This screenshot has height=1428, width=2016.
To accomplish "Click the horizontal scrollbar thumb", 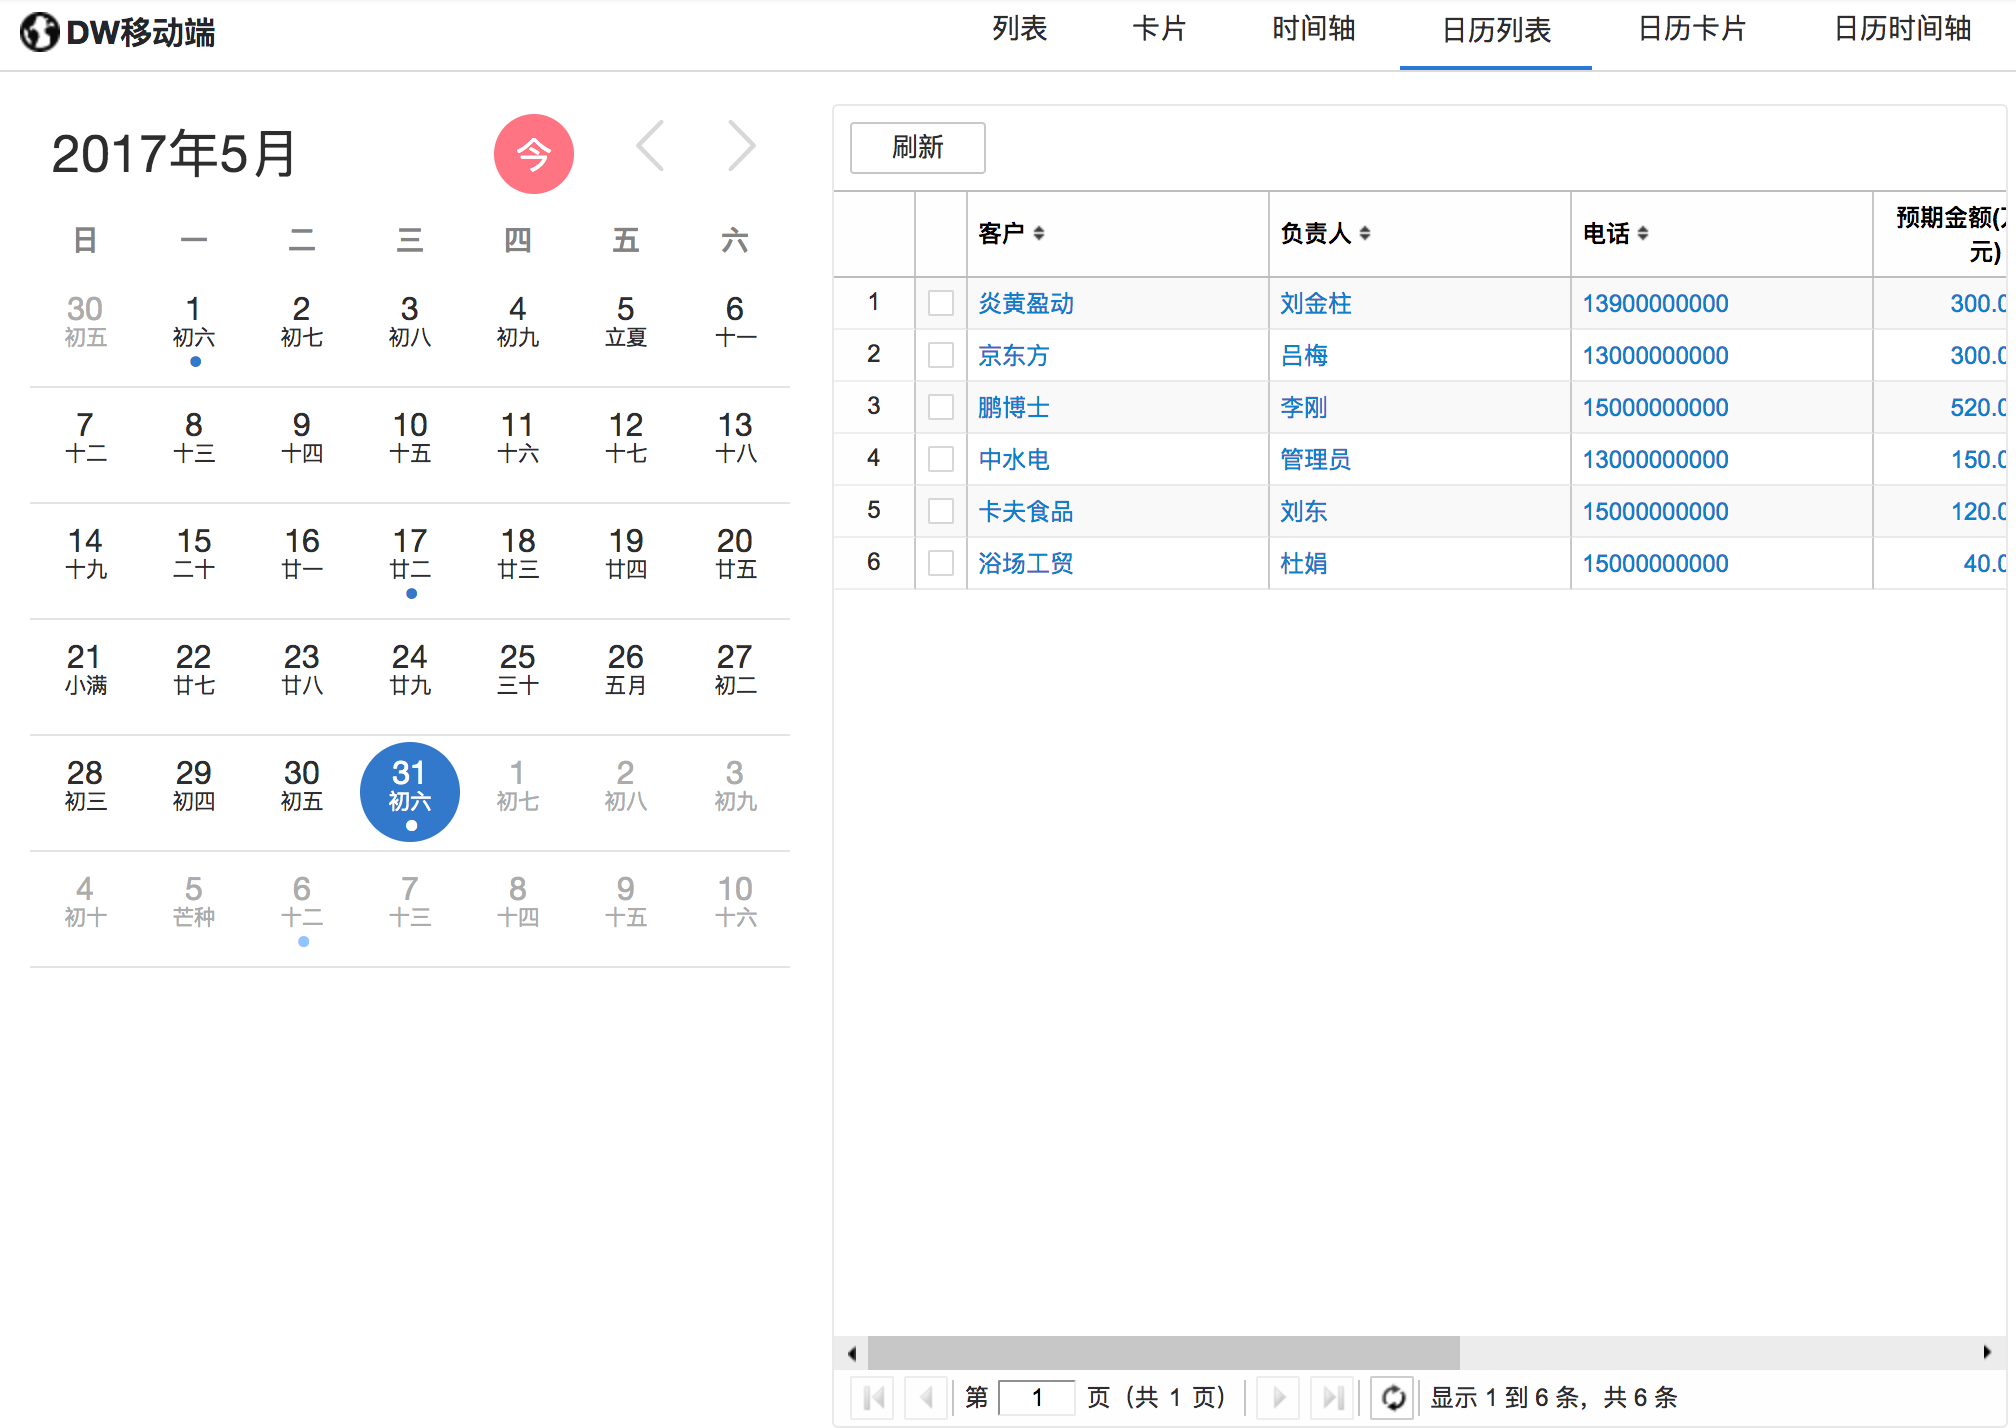I will coord(1164,1353).
